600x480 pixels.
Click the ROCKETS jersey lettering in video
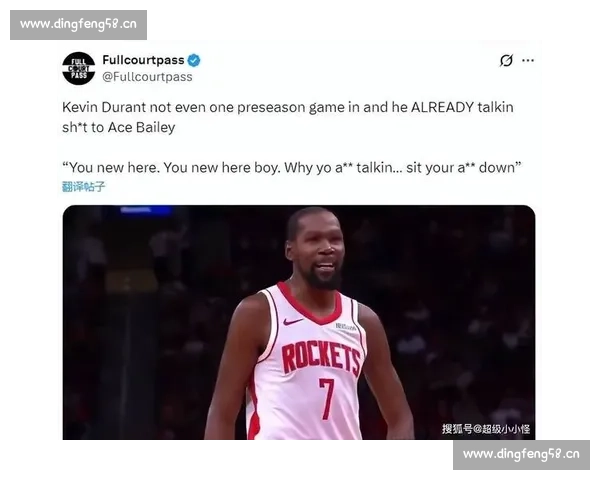[x=321, y=358]
